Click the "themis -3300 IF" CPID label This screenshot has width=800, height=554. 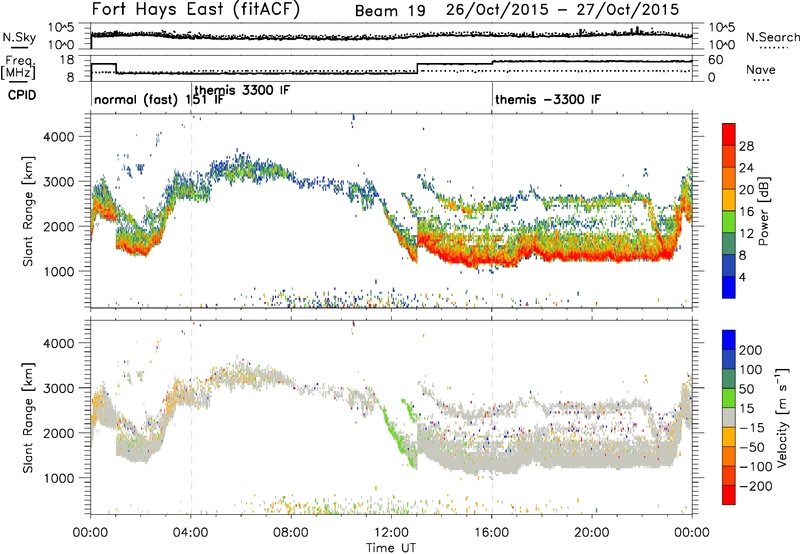click(x=548, y=99)
